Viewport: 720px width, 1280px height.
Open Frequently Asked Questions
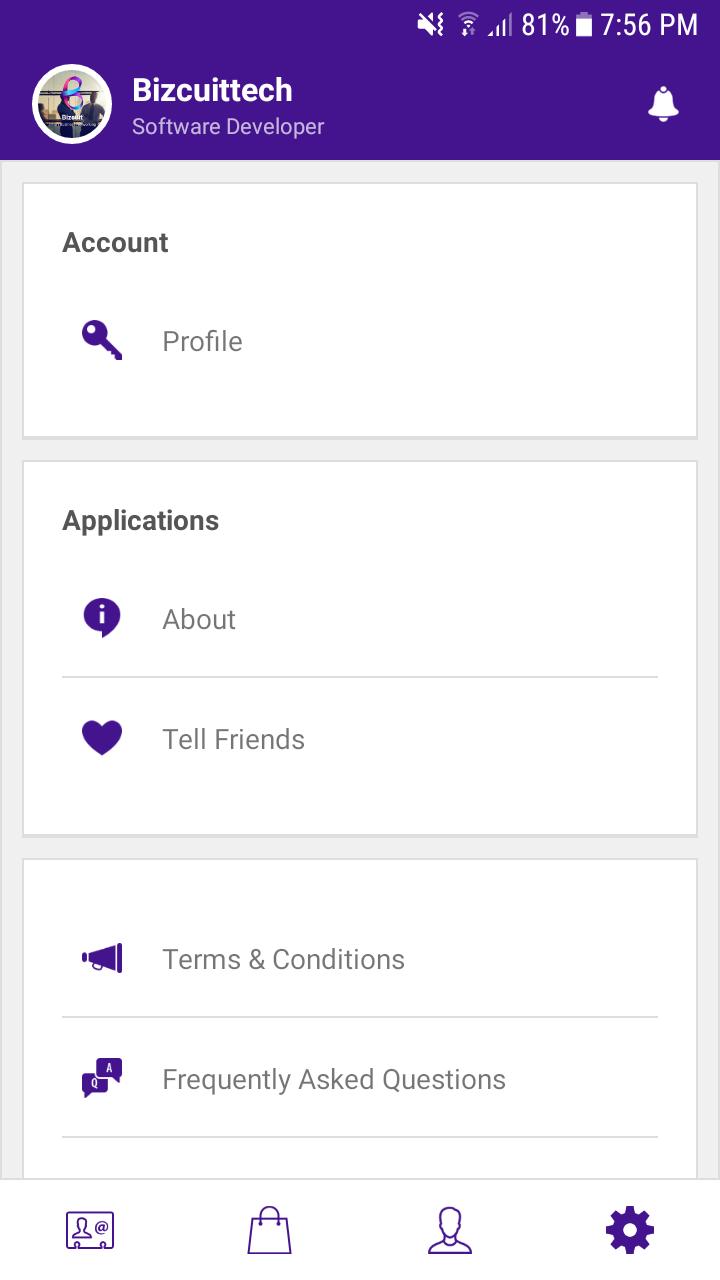click(360, 1079)
